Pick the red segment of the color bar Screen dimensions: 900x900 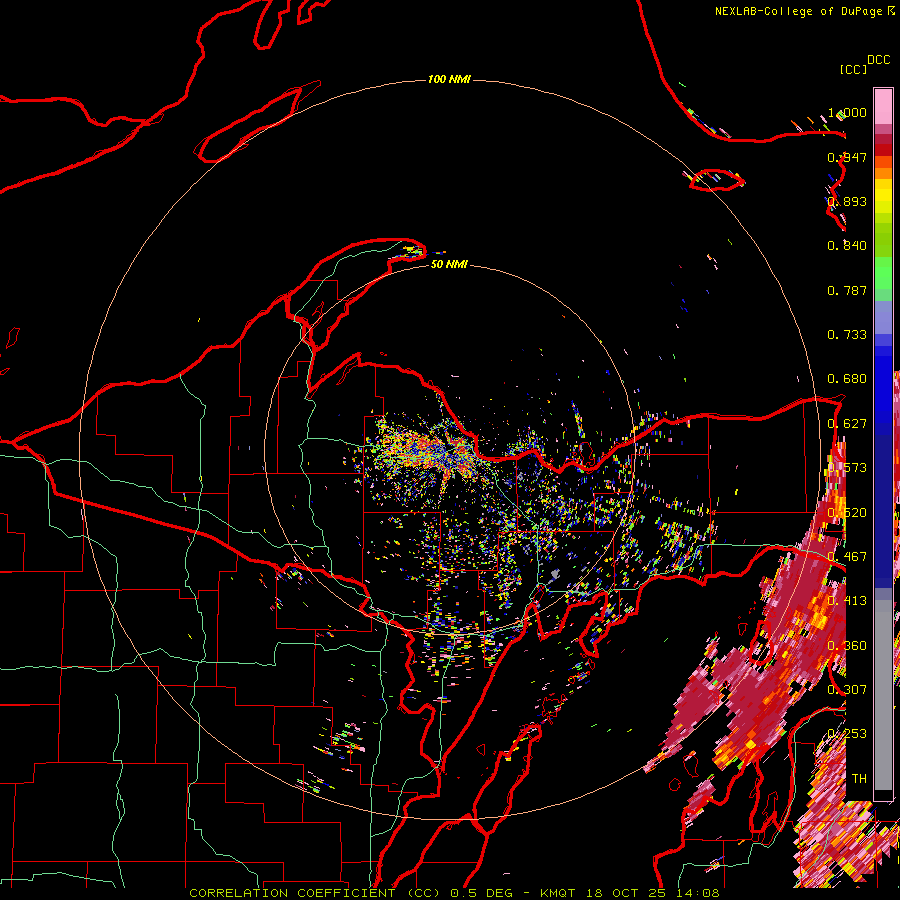883,150
